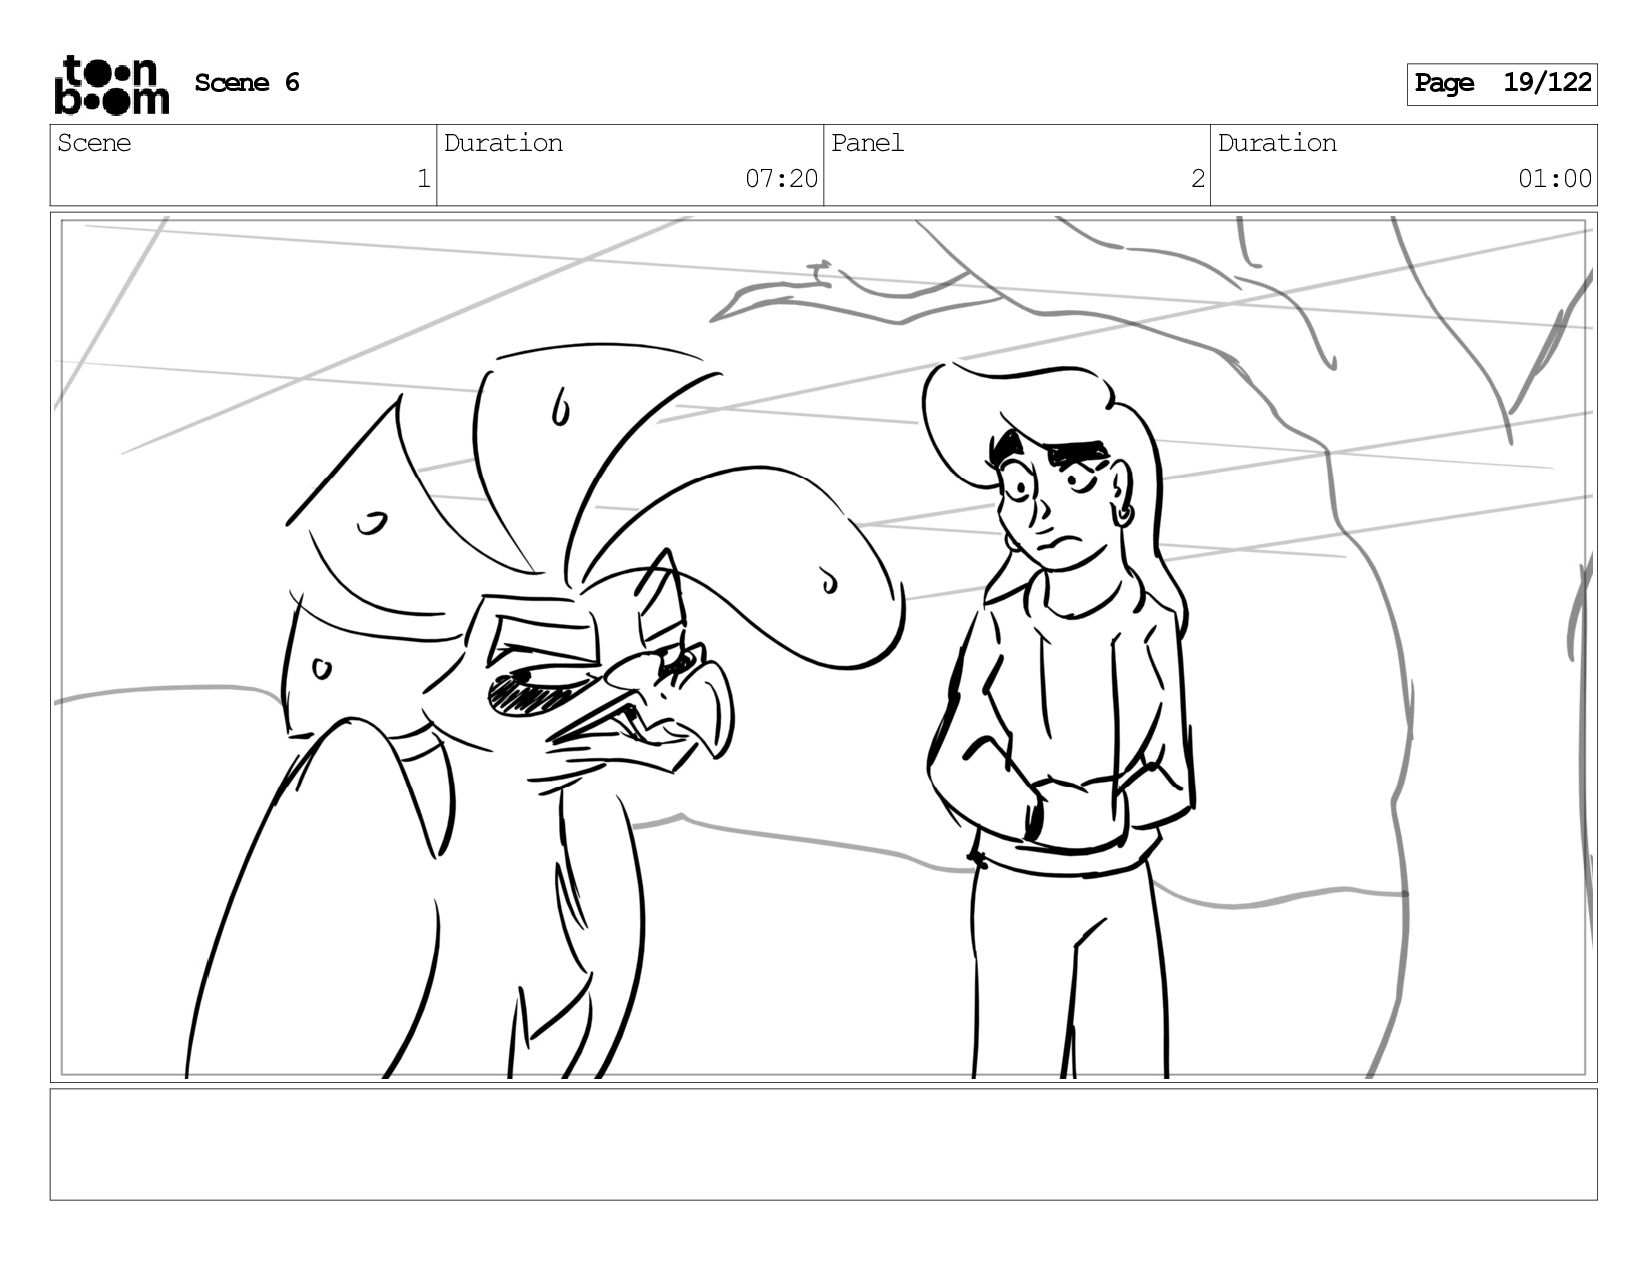The image size is (1650, 1275).
Task: Click the 'Page 19/122' page indicator
Action: tap(1502, 84)
